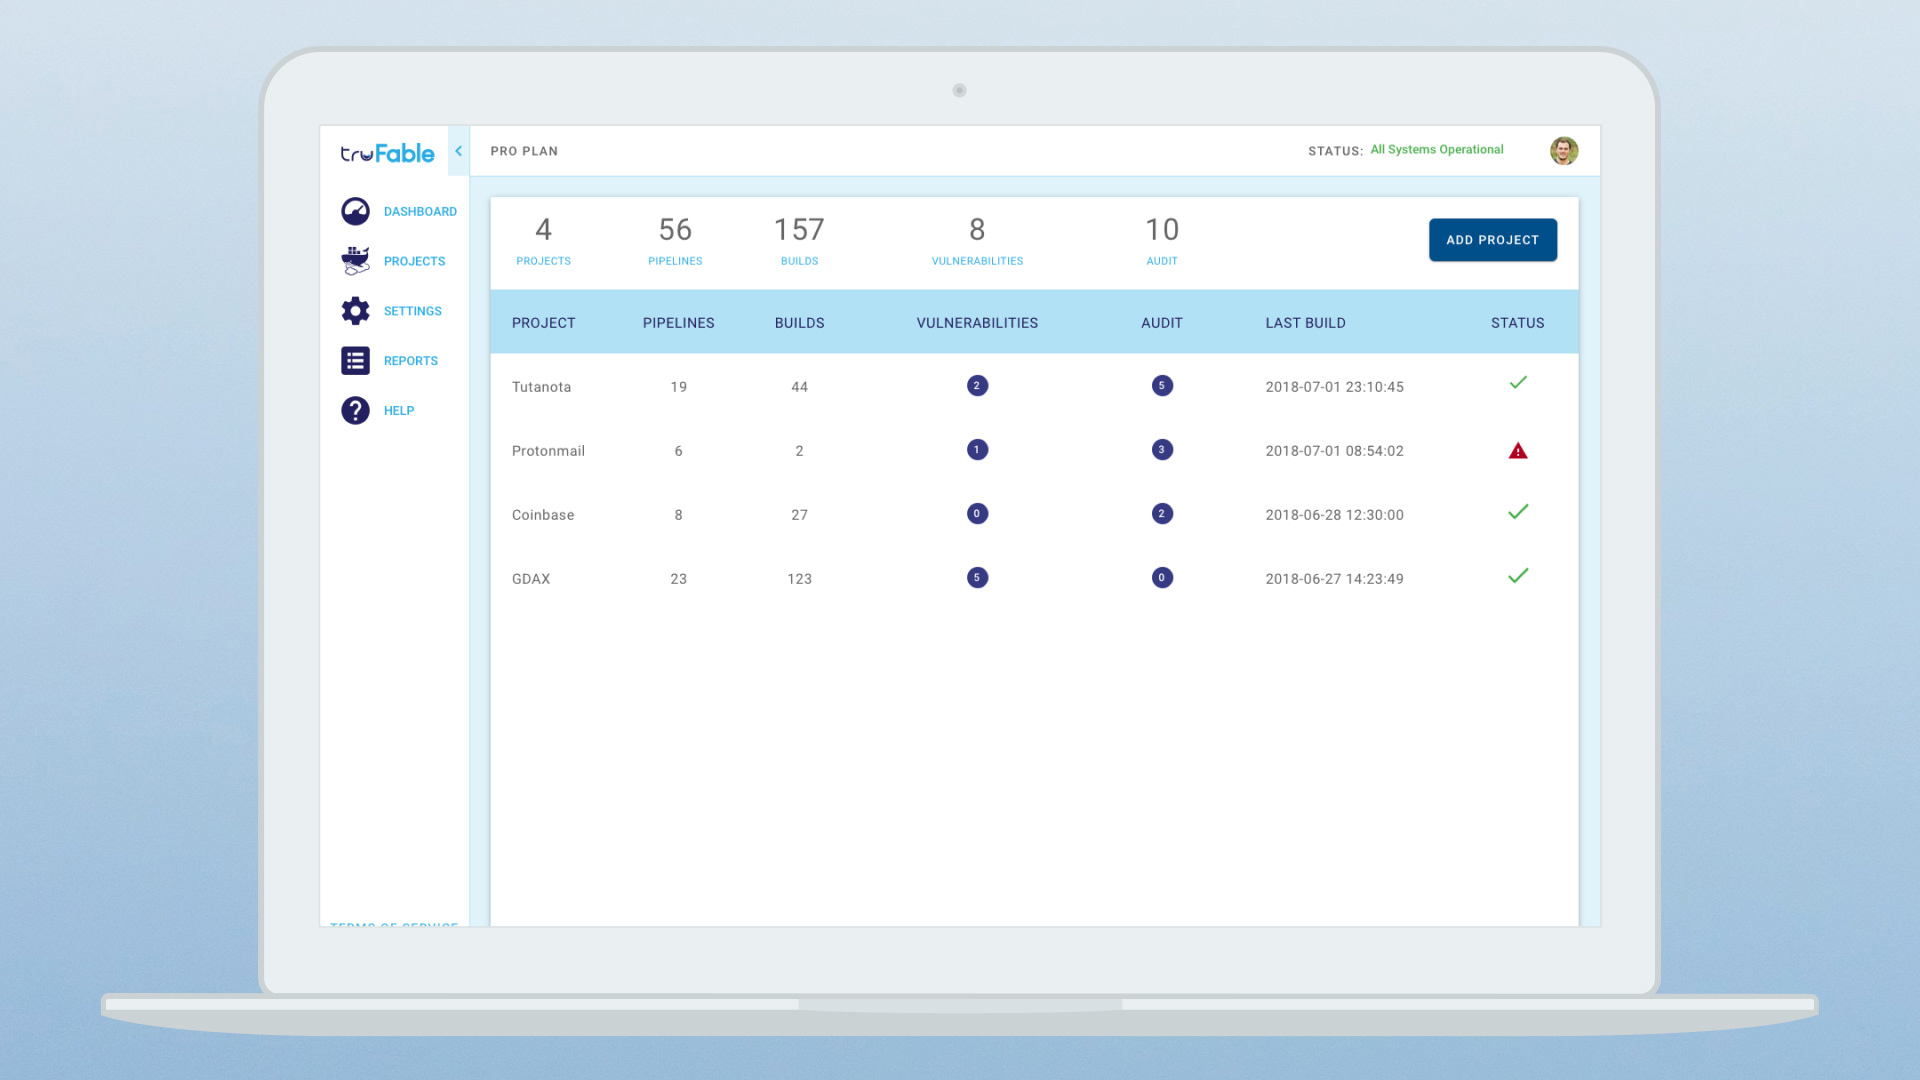Click Coinbase's vulnerabilities badge showing 0
The height and width of the screenshot is (1080, 1920).
(x=977, y=514)
